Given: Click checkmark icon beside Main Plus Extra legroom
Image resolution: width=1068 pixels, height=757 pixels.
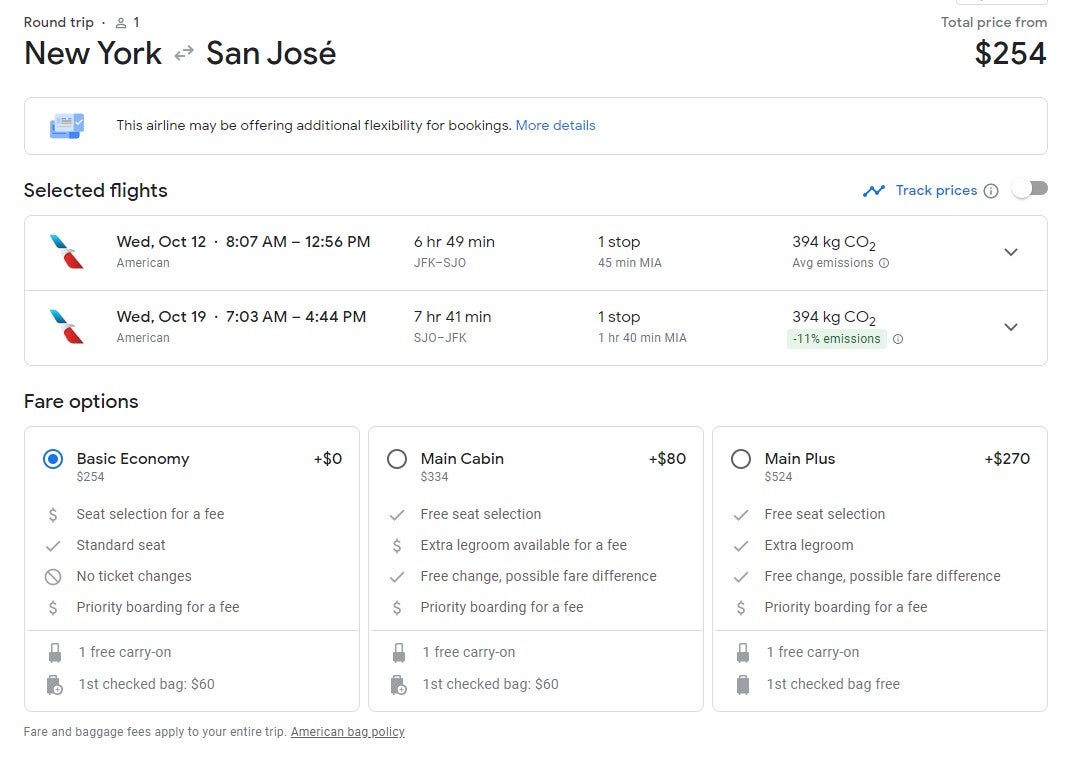Looking at the screenshot, I should pos(741,546).
